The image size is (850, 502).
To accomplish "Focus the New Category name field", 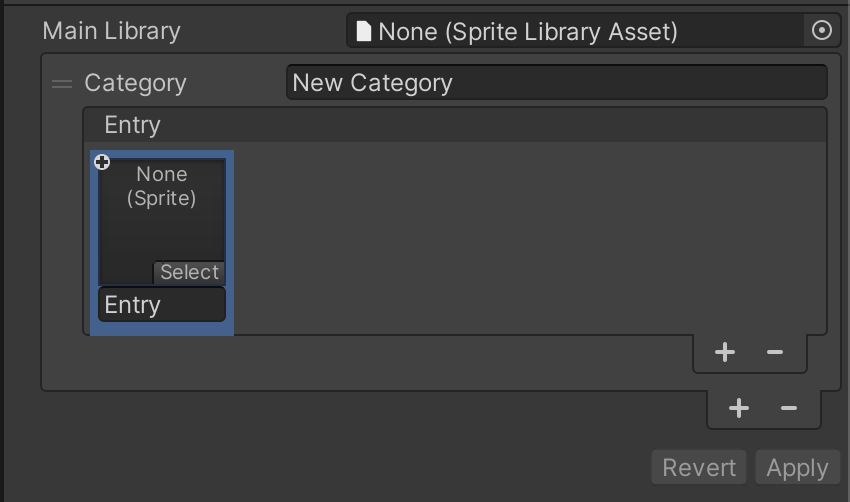I will pyautogui.click(x=556, y=83).
